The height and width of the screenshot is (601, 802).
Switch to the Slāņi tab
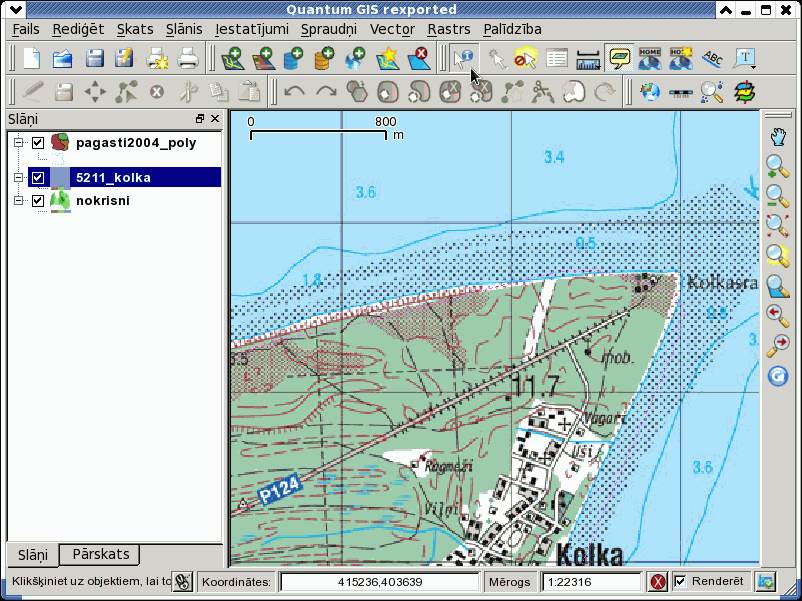point(33,555)
